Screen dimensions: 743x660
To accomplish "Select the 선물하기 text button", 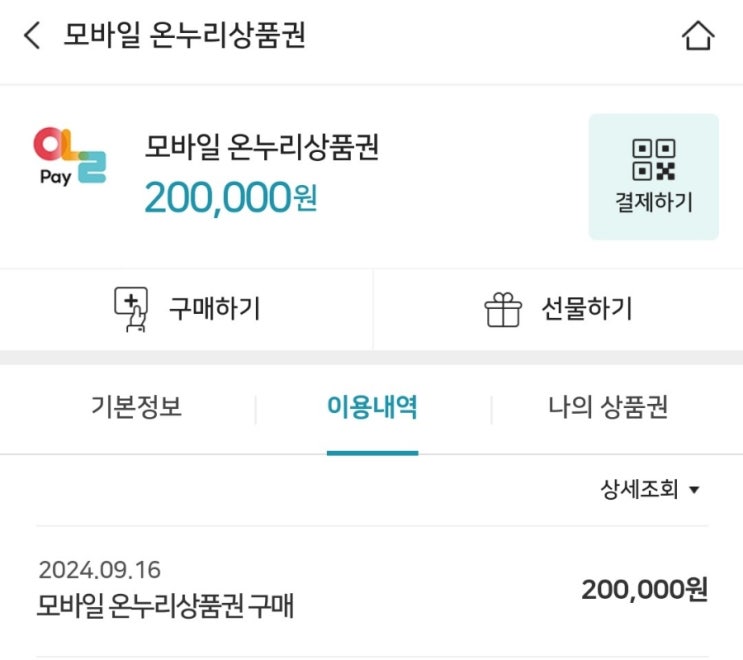I will pyautogui.click(x=587, y=308).
